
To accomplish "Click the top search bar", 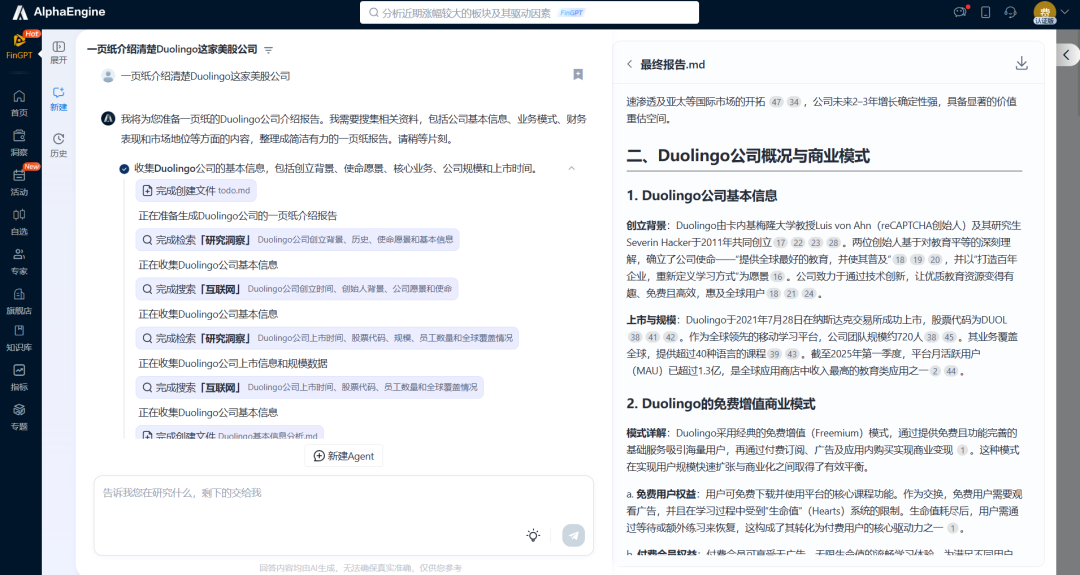I will [x=529, y=12].
